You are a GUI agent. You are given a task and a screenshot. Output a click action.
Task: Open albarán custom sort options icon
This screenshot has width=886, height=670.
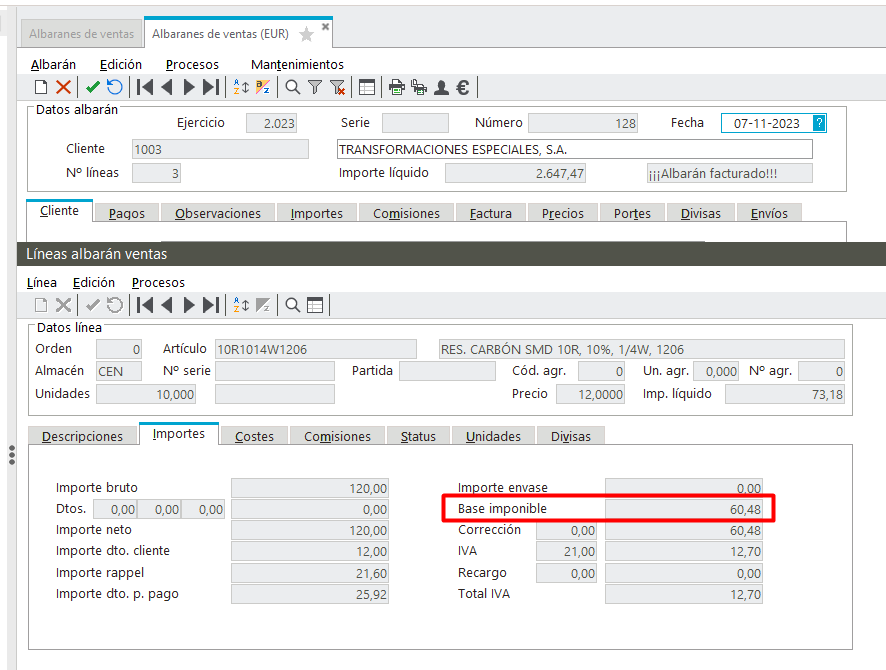(263, 87)
